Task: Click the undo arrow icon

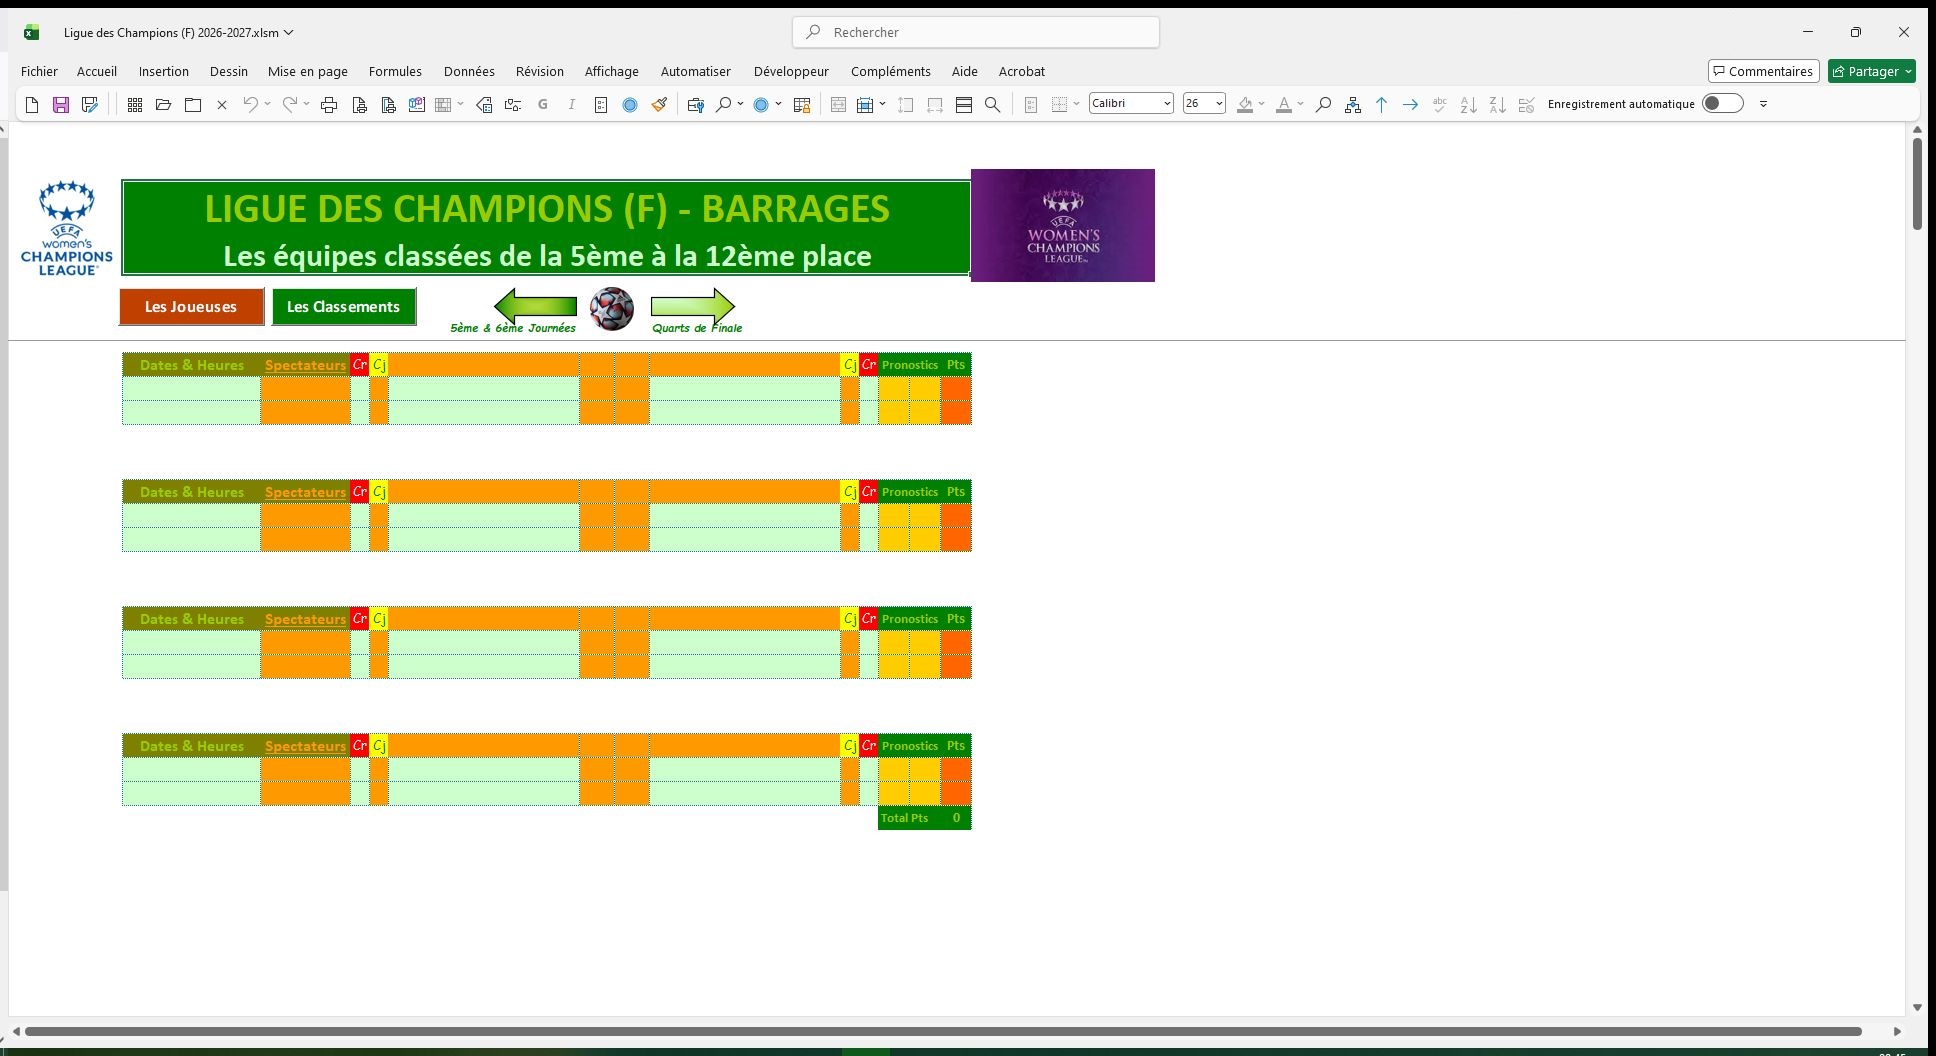Action: pyautogui.click(x=251, y=104)
